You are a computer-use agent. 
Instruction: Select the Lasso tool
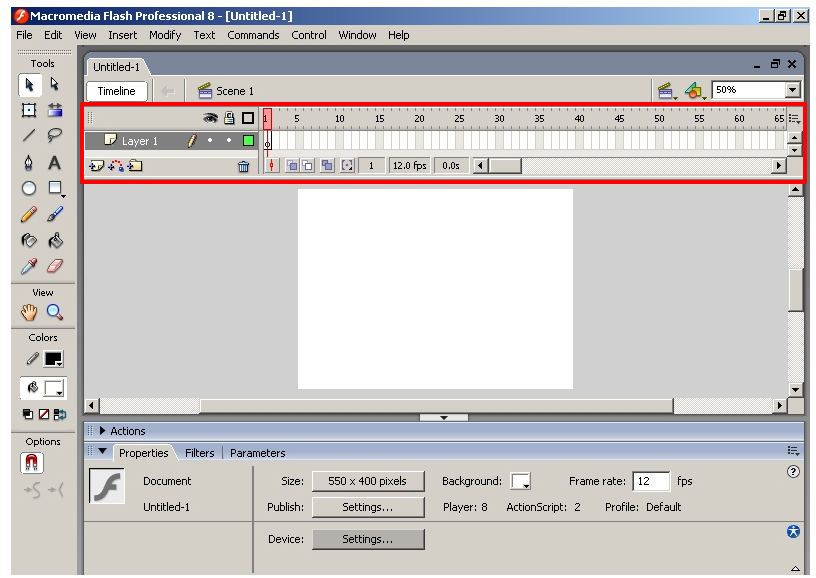tap(55, 136)
